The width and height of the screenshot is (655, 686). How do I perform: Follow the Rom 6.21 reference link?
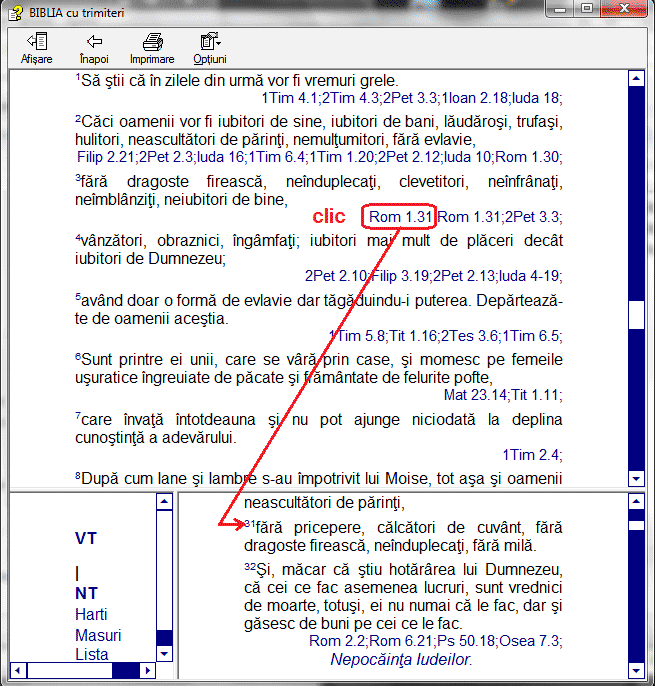click(401, 641)
